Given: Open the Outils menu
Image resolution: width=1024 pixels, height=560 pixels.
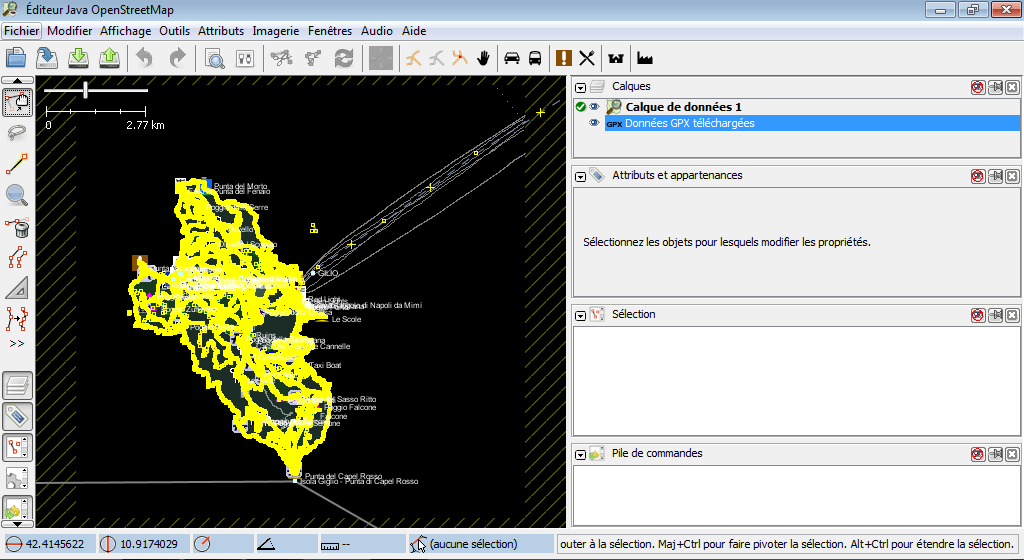Looking at the screenshot, I should [x=174, y=31].
